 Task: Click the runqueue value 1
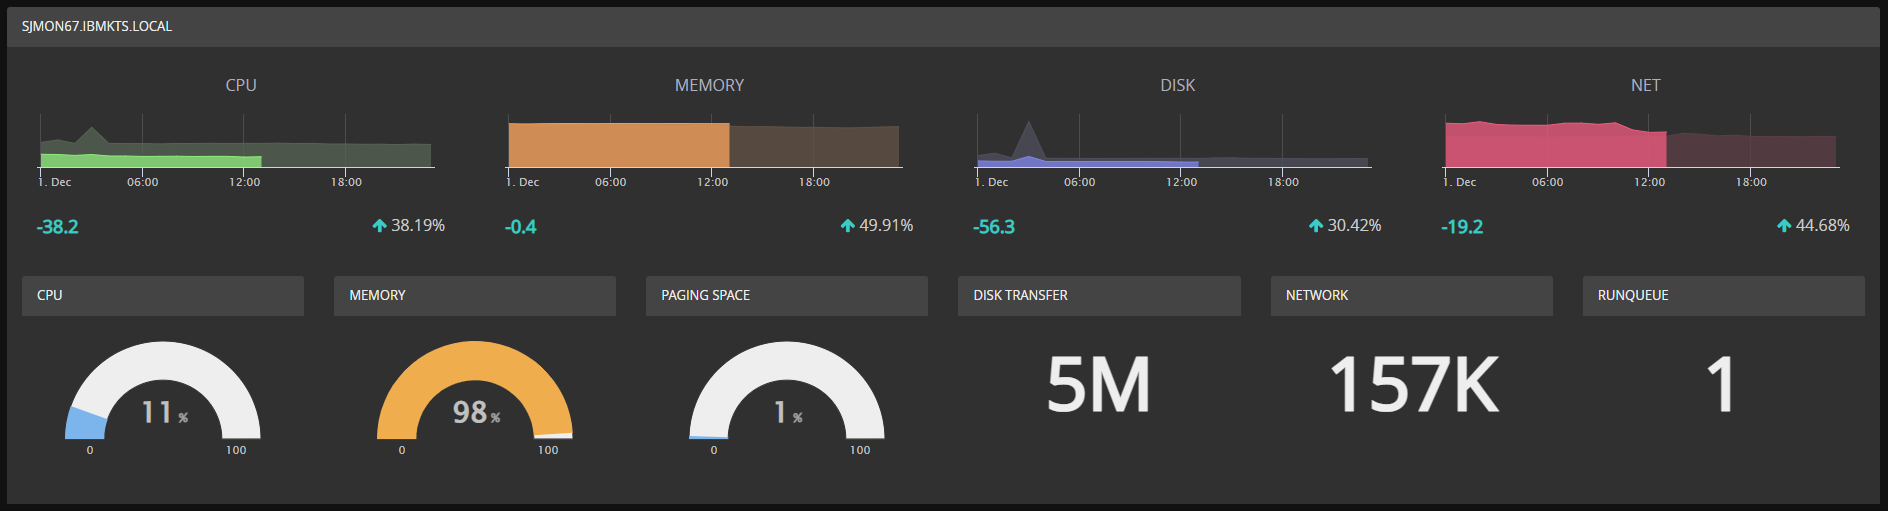pos(1721,385)
